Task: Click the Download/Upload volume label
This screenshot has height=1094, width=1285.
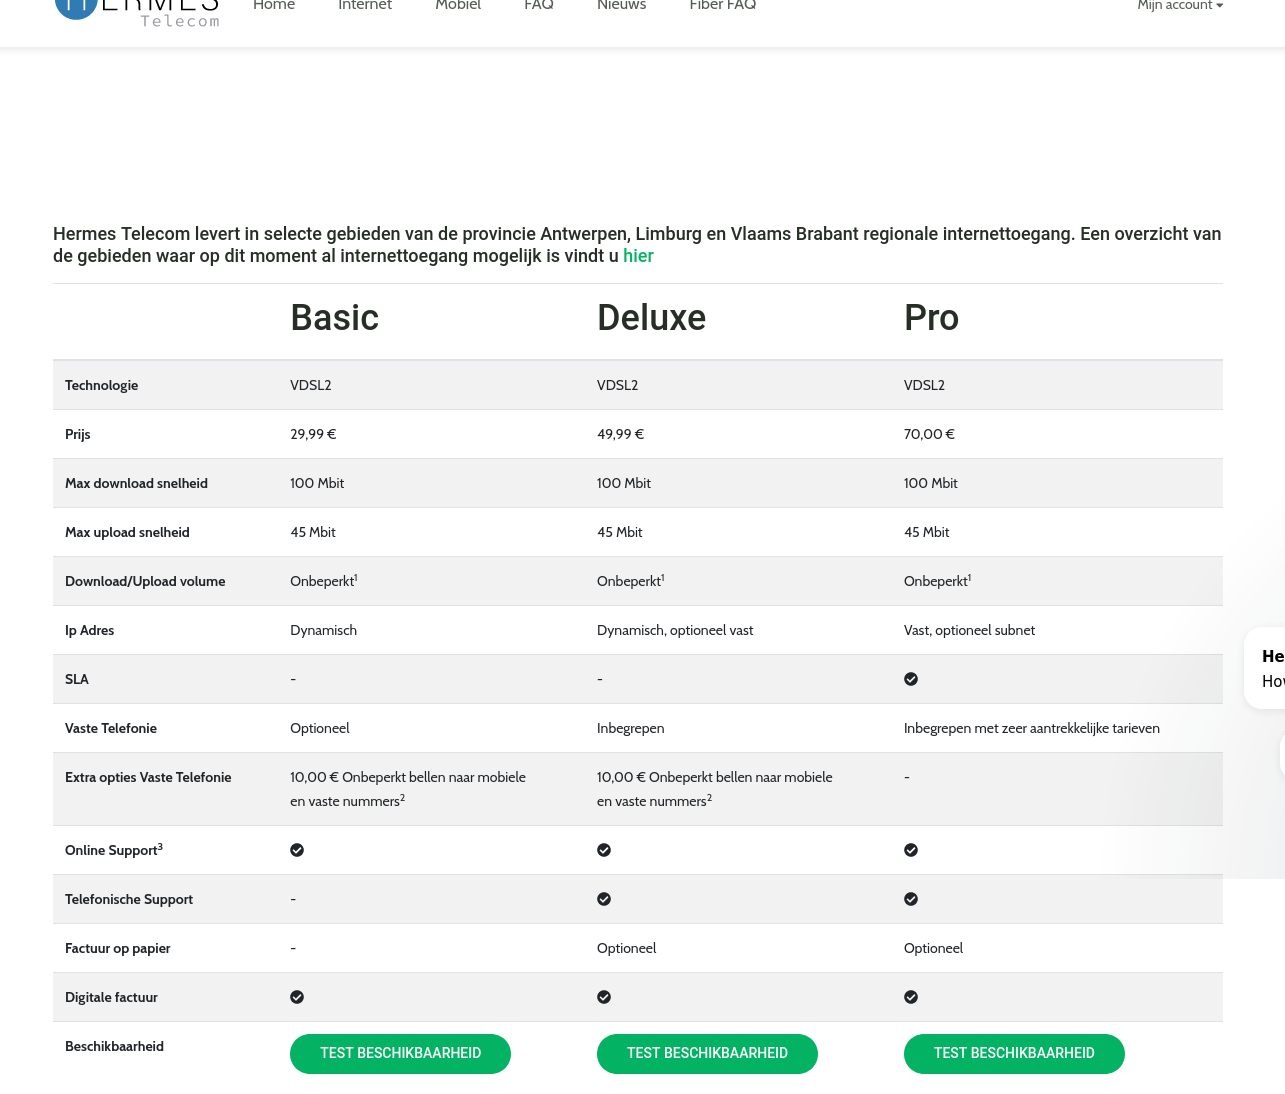Action: [x=145, y=581]
